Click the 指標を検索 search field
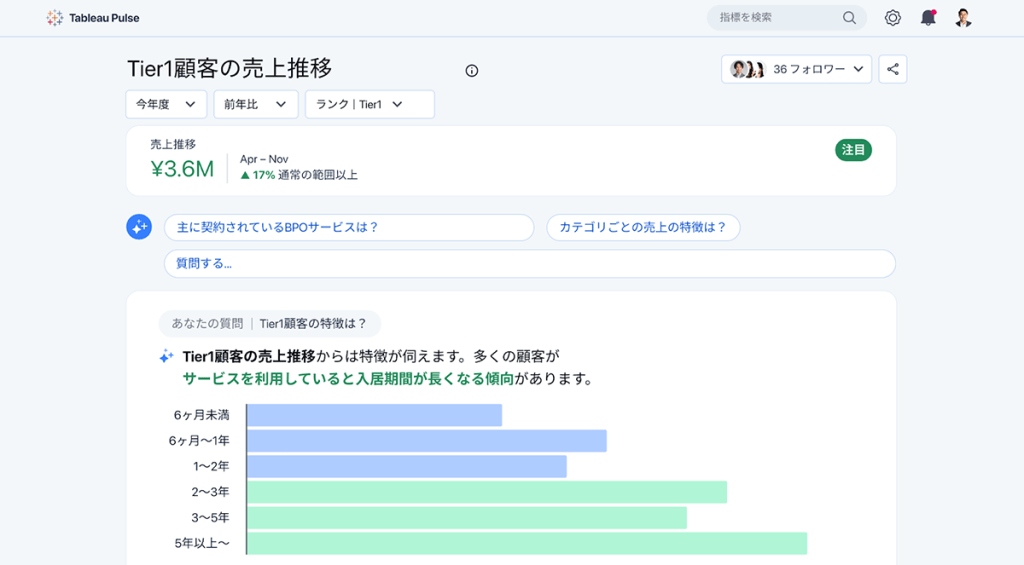Viewport: 1024px width, 565px height. (x=775, y=18)
